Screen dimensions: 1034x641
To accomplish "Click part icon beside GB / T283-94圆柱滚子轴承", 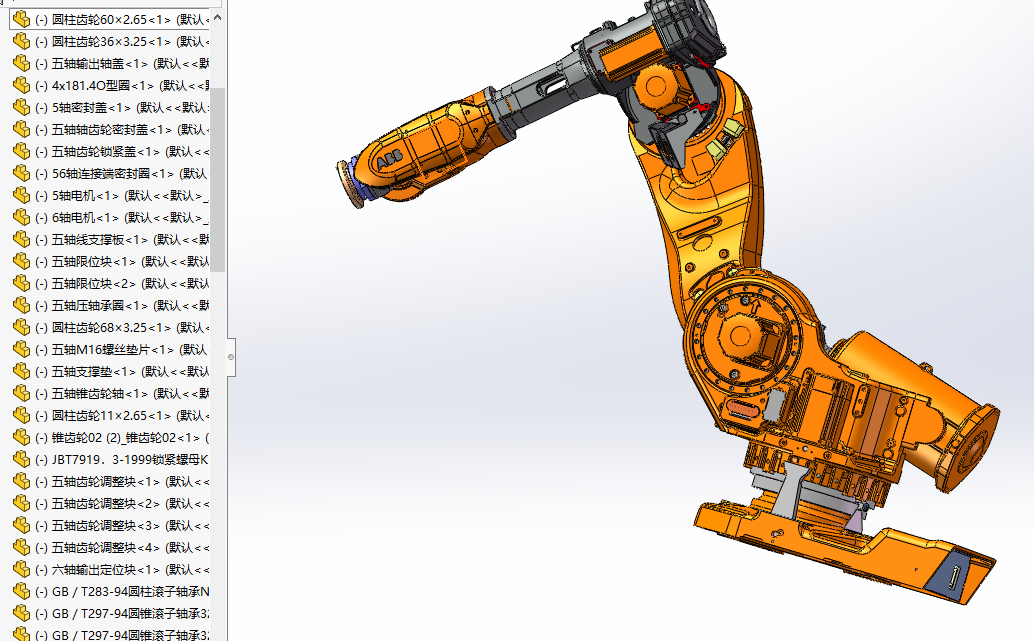I will pyautogui.click(x=21, y=592).
